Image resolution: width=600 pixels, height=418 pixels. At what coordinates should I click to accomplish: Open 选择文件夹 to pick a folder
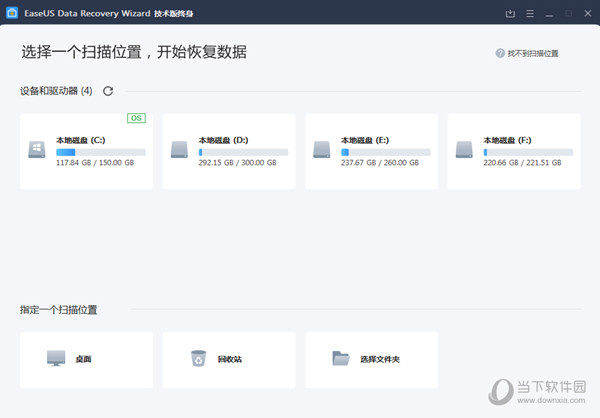coord(371,360)
